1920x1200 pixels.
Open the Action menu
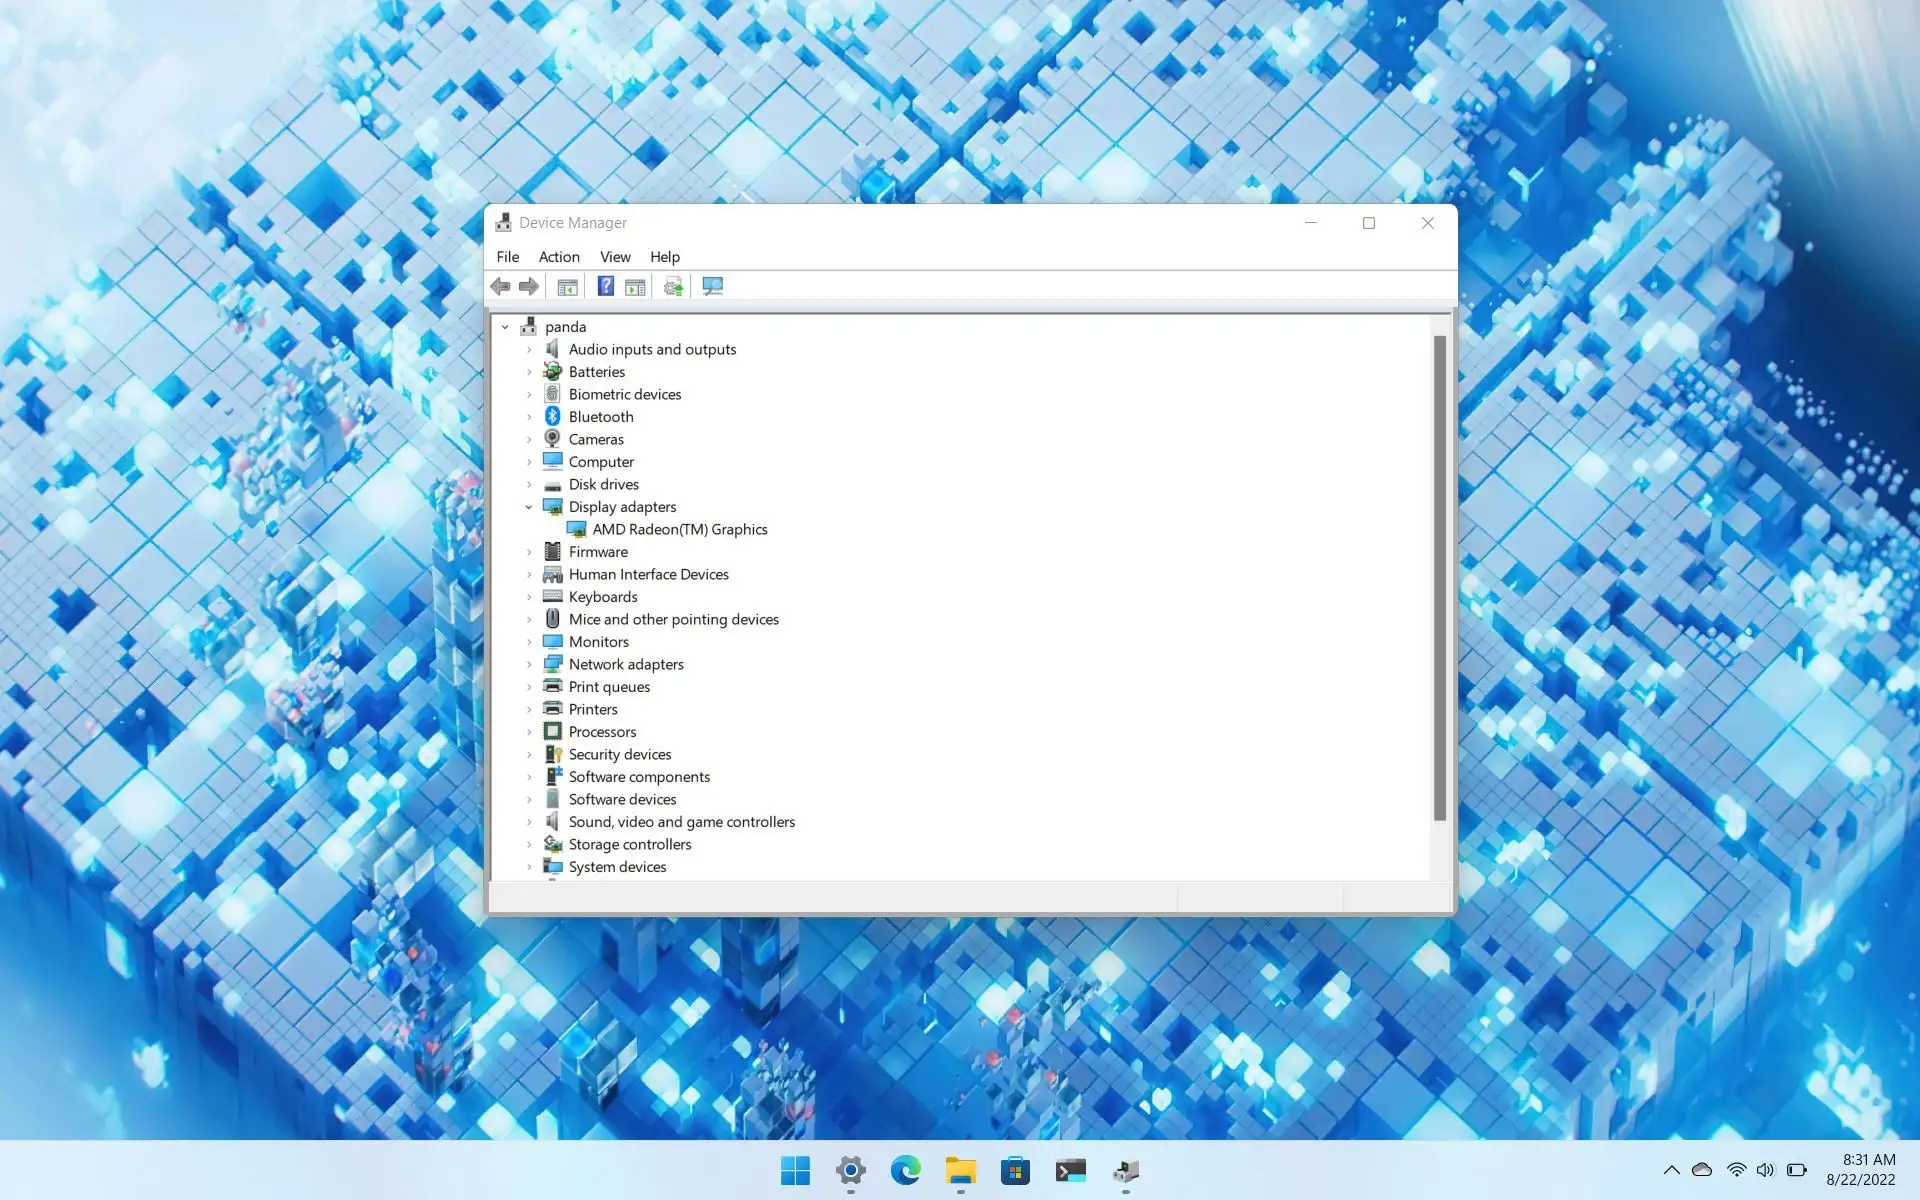(559, 257)
